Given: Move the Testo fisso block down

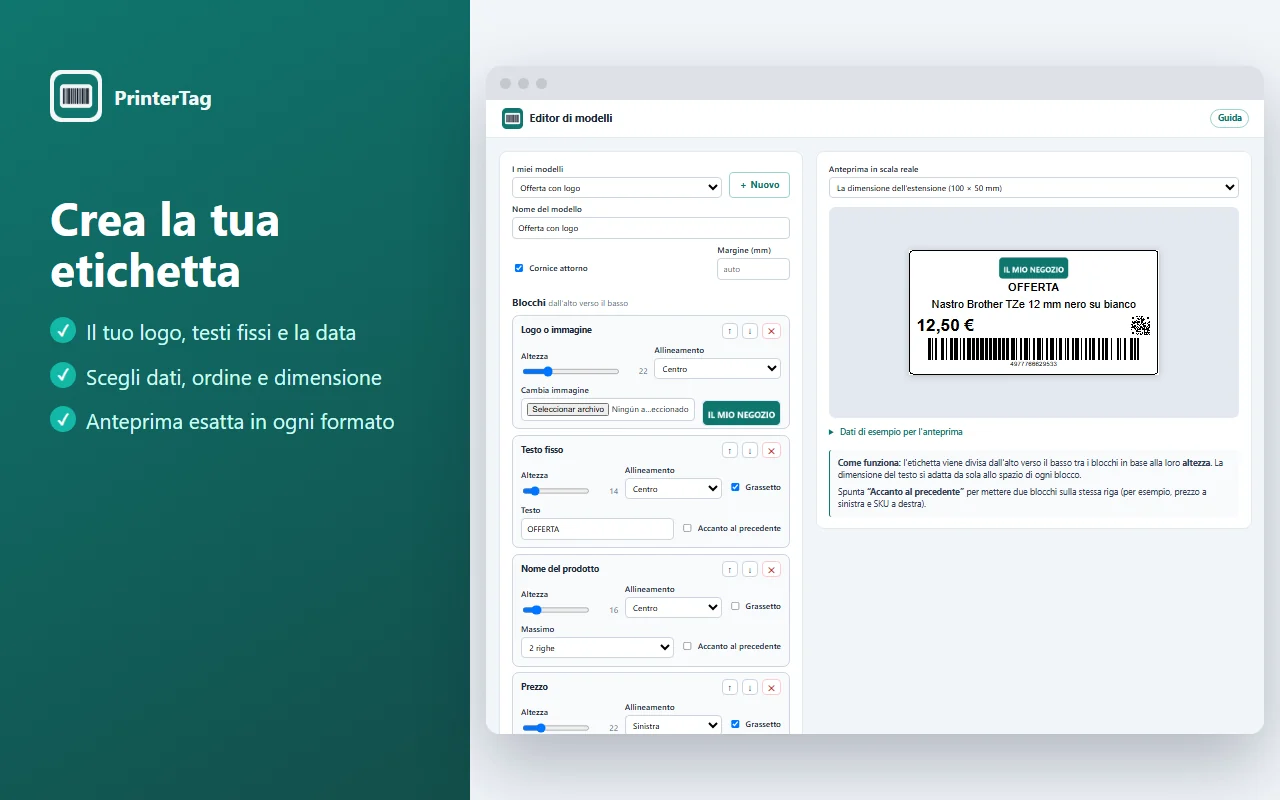Looking at the screenshot, I should pyautogui.click(x=751, y=451).
